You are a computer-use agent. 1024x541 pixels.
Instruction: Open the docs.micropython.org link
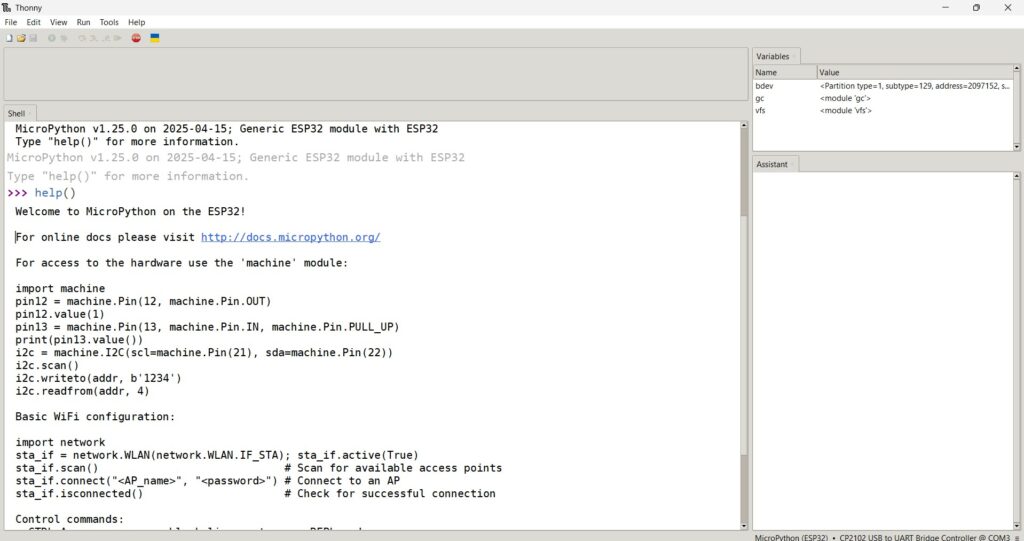[x=291, y=237]
